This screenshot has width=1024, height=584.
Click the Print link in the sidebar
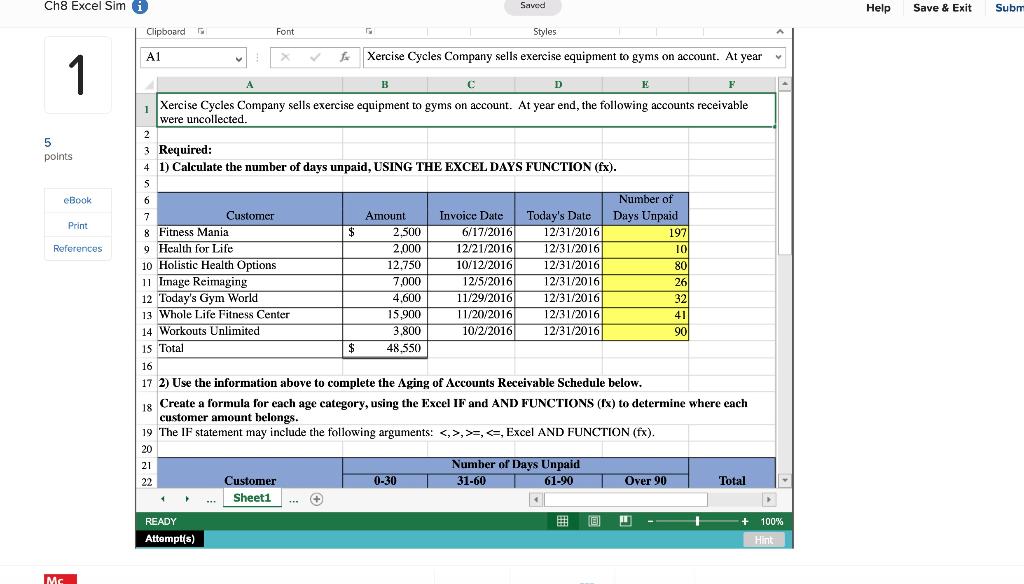77,225
